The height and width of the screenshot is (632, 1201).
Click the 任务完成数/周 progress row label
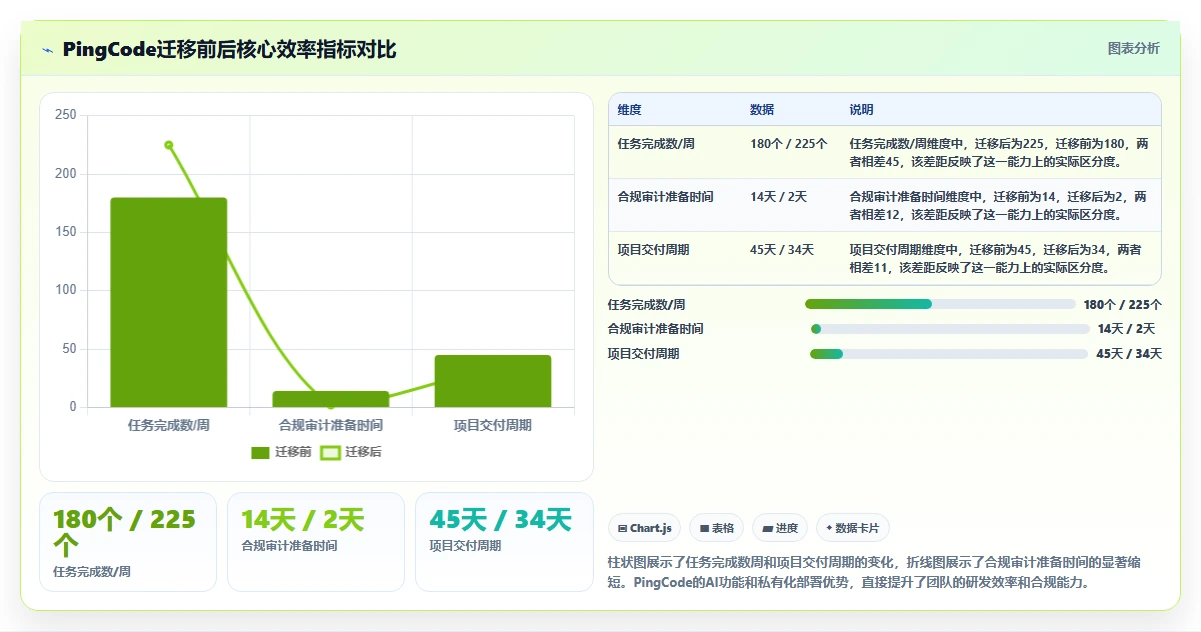point(647,304)
